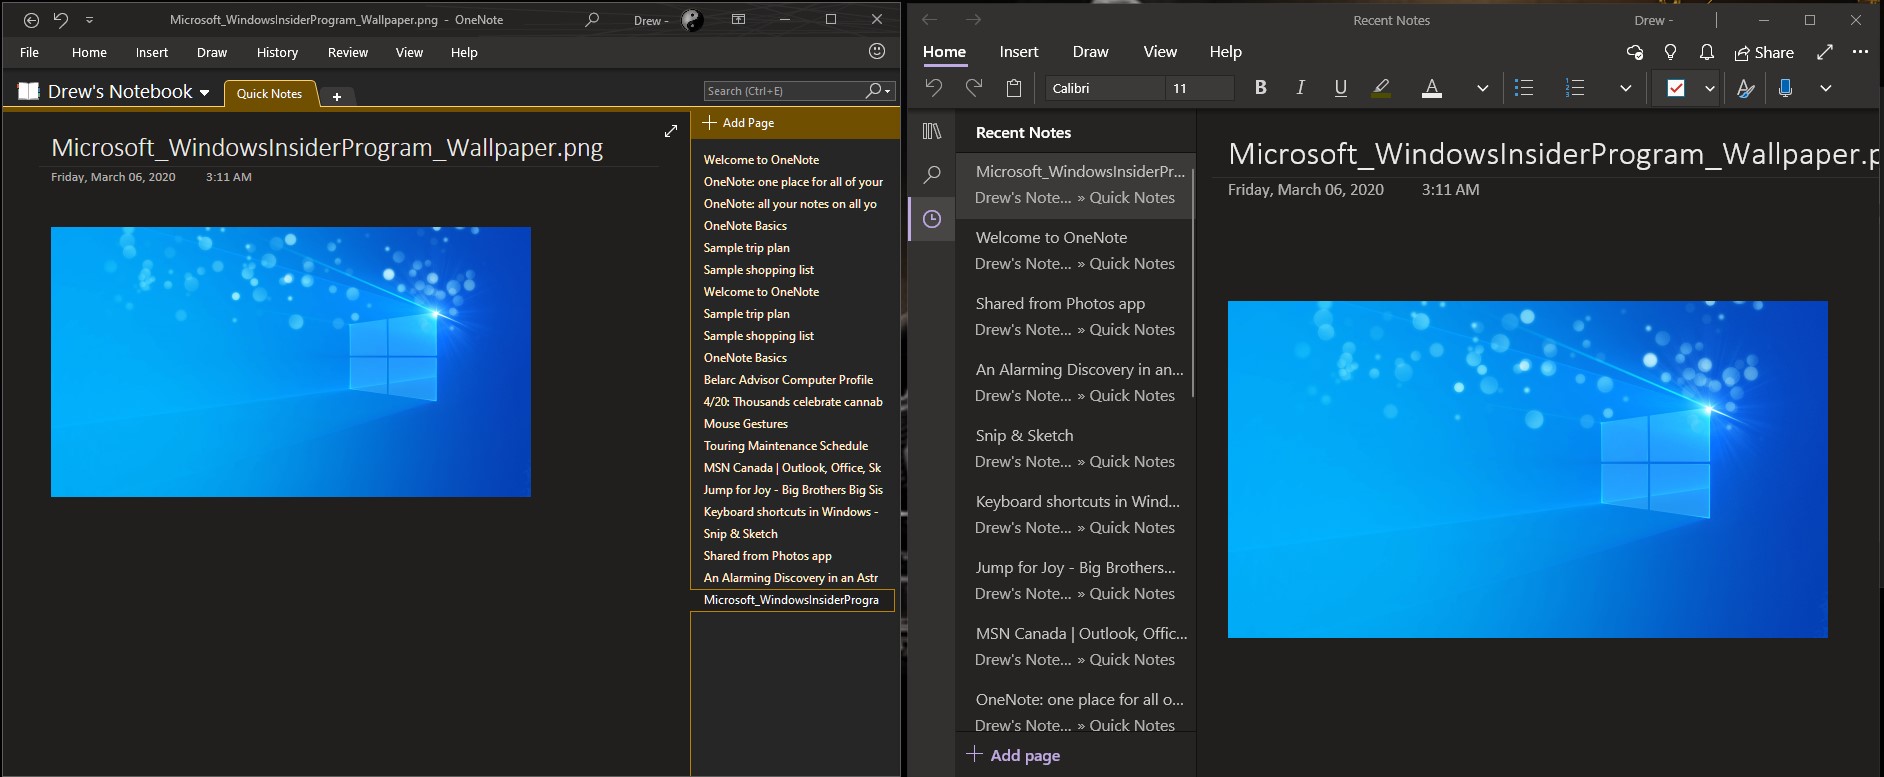Click Drew's profile avatar in OneNote desktop
The width and height of the screenshot is (1884, 777).
click(x=692, y=20)
